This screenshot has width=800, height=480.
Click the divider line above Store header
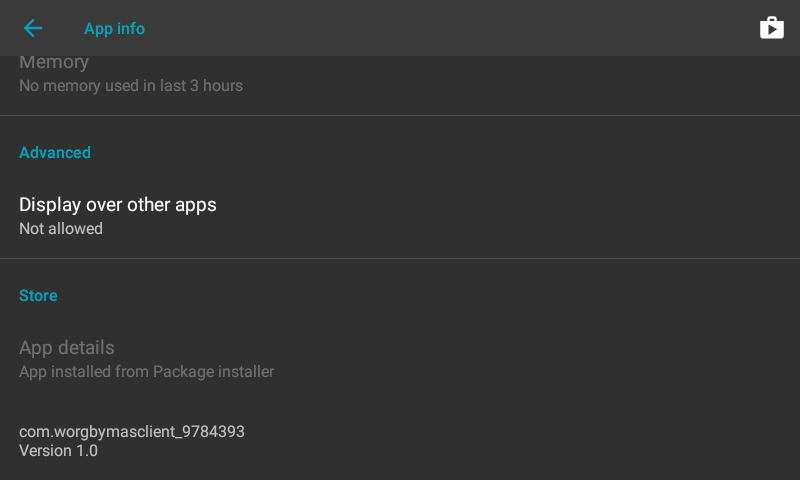point(400,258)
